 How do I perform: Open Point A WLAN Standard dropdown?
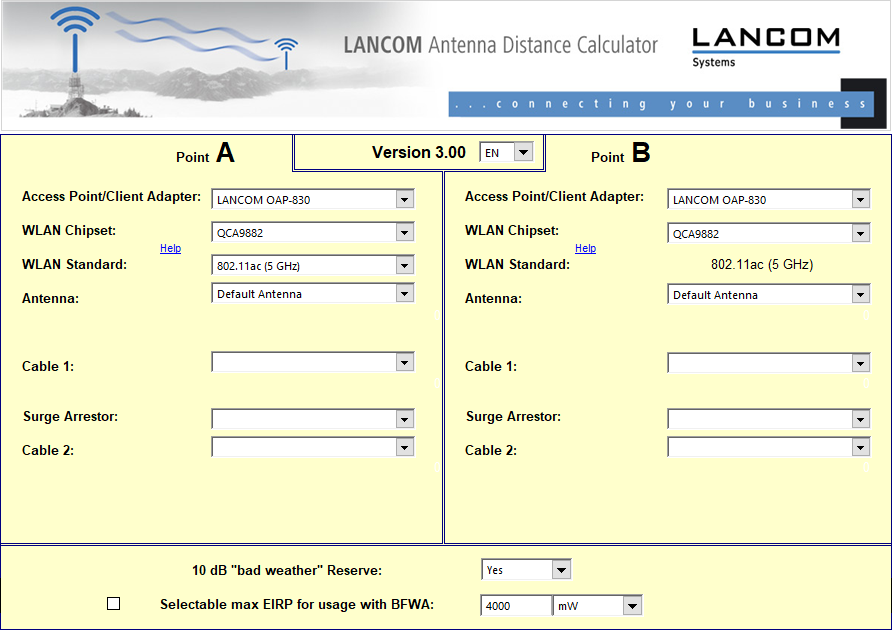312,266
